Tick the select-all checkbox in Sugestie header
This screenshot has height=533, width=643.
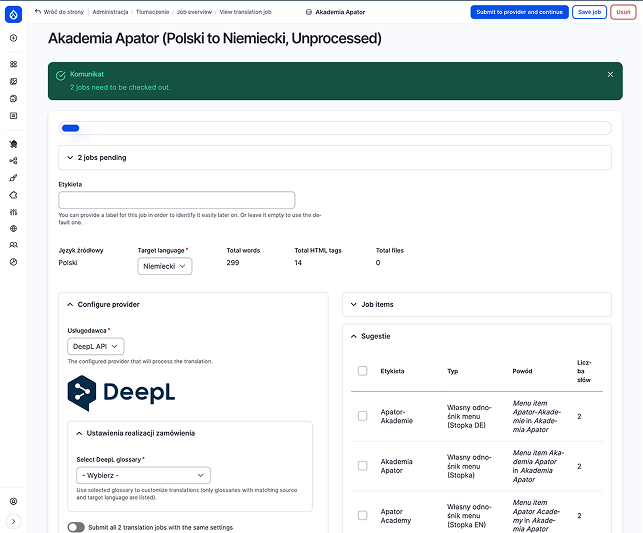coord(363,371)
